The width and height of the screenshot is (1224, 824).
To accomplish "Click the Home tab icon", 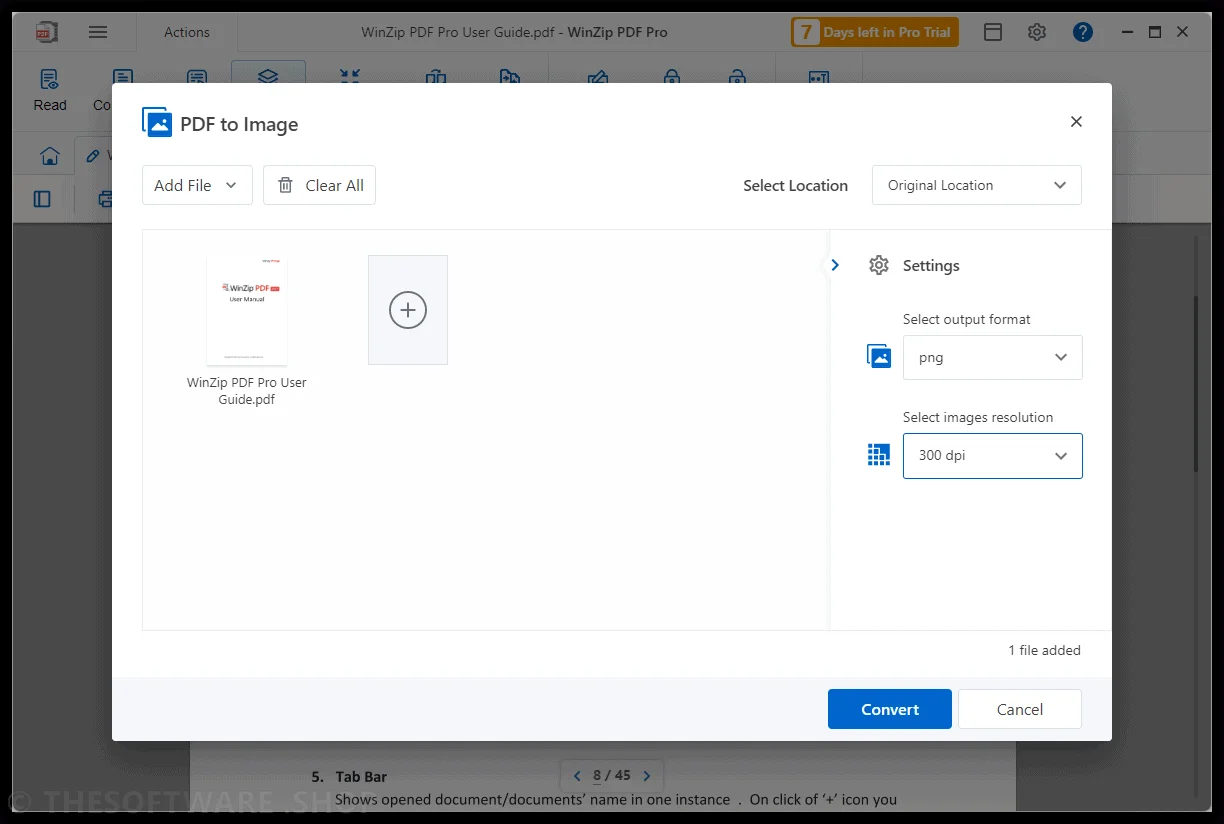I will pyautogui.click(x=49, y=156).
